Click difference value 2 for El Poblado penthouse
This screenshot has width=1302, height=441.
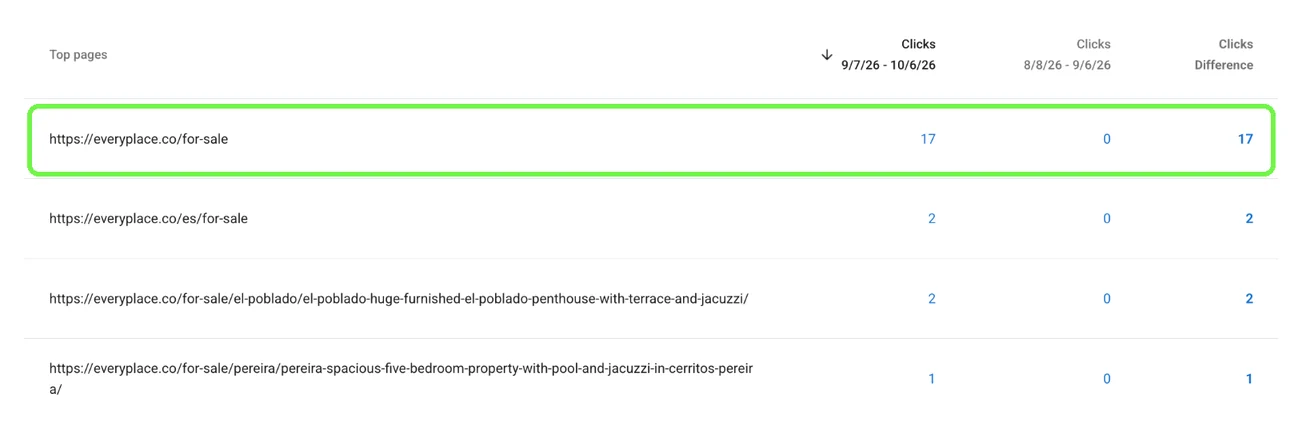click(x=1249, y=298)
